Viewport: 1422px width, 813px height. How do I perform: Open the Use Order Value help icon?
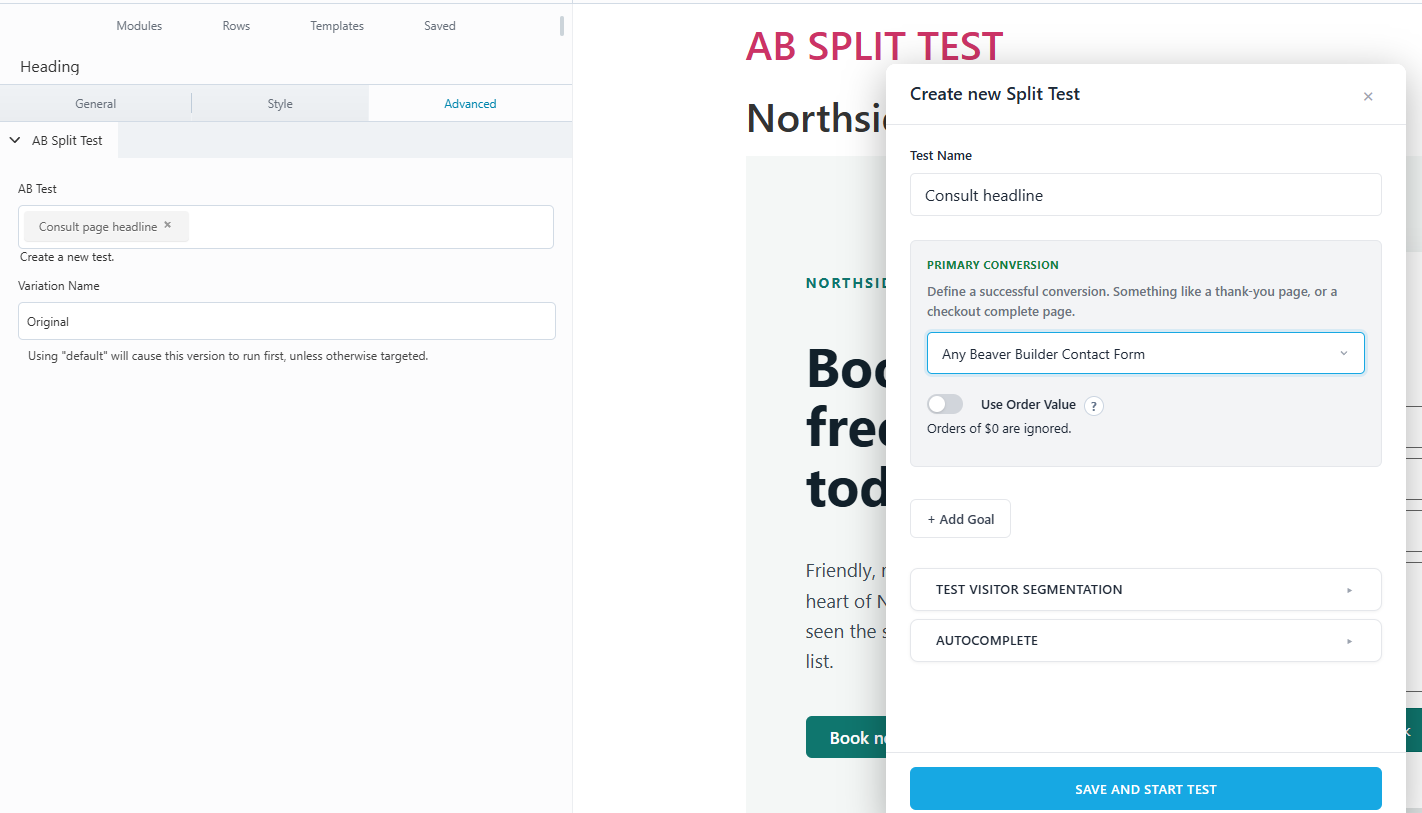[x=1094, y=406]
